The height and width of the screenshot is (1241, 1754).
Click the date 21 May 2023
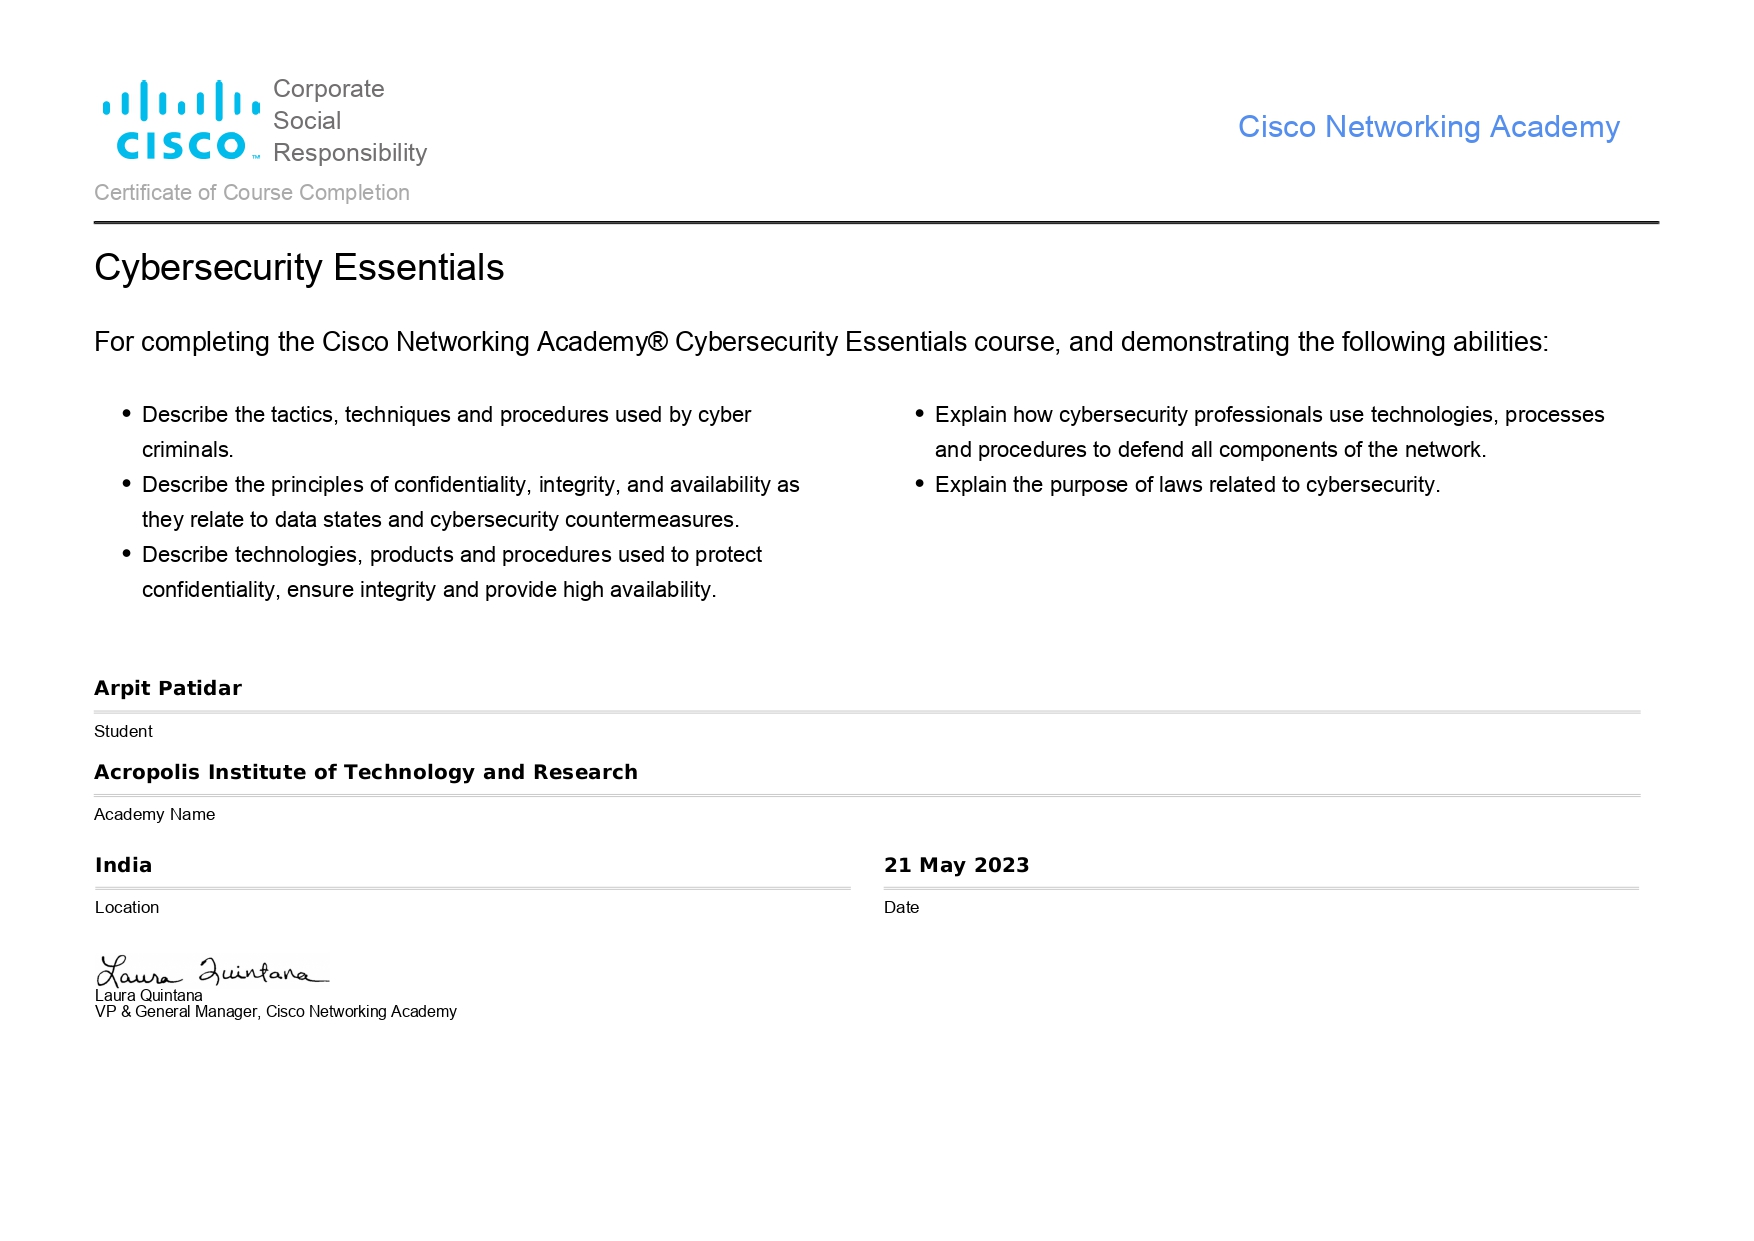click(956, 865)
